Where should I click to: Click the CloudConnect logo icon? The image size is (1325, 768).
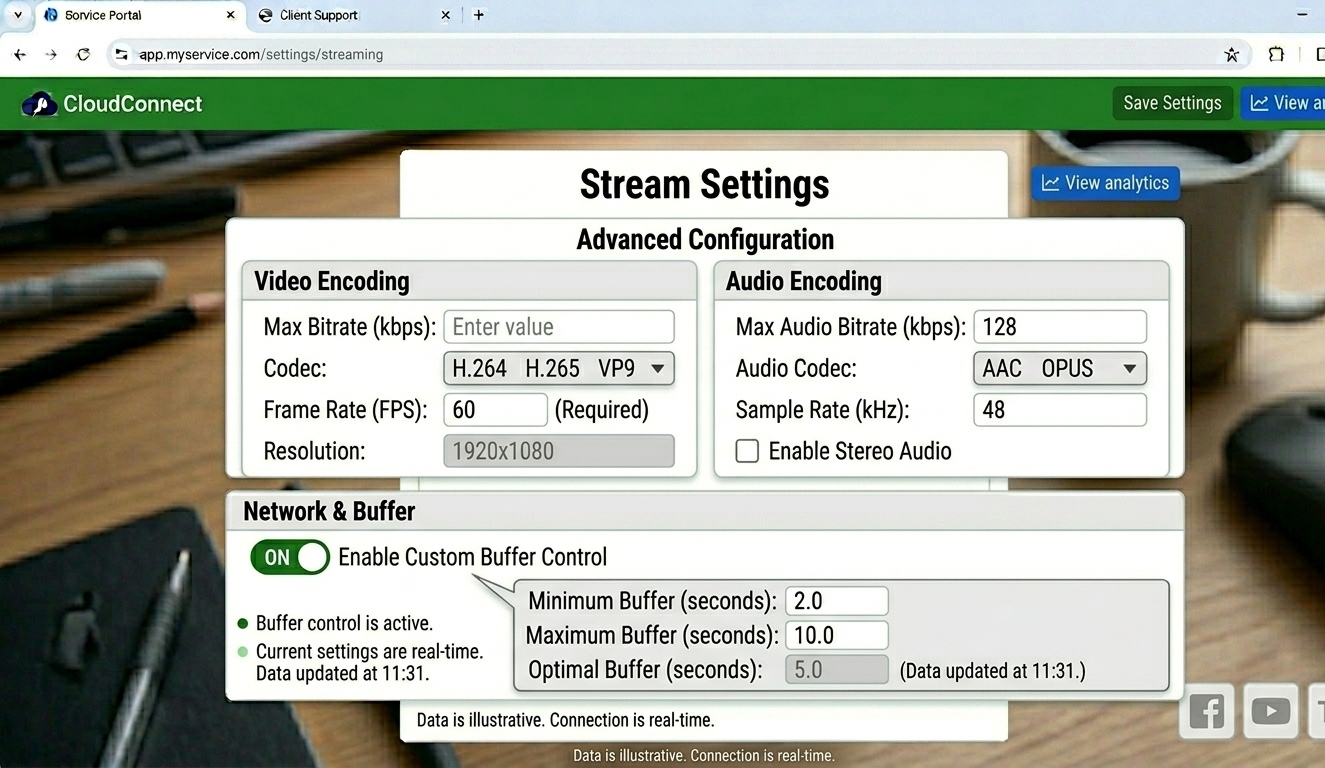(x=40, y=104)
